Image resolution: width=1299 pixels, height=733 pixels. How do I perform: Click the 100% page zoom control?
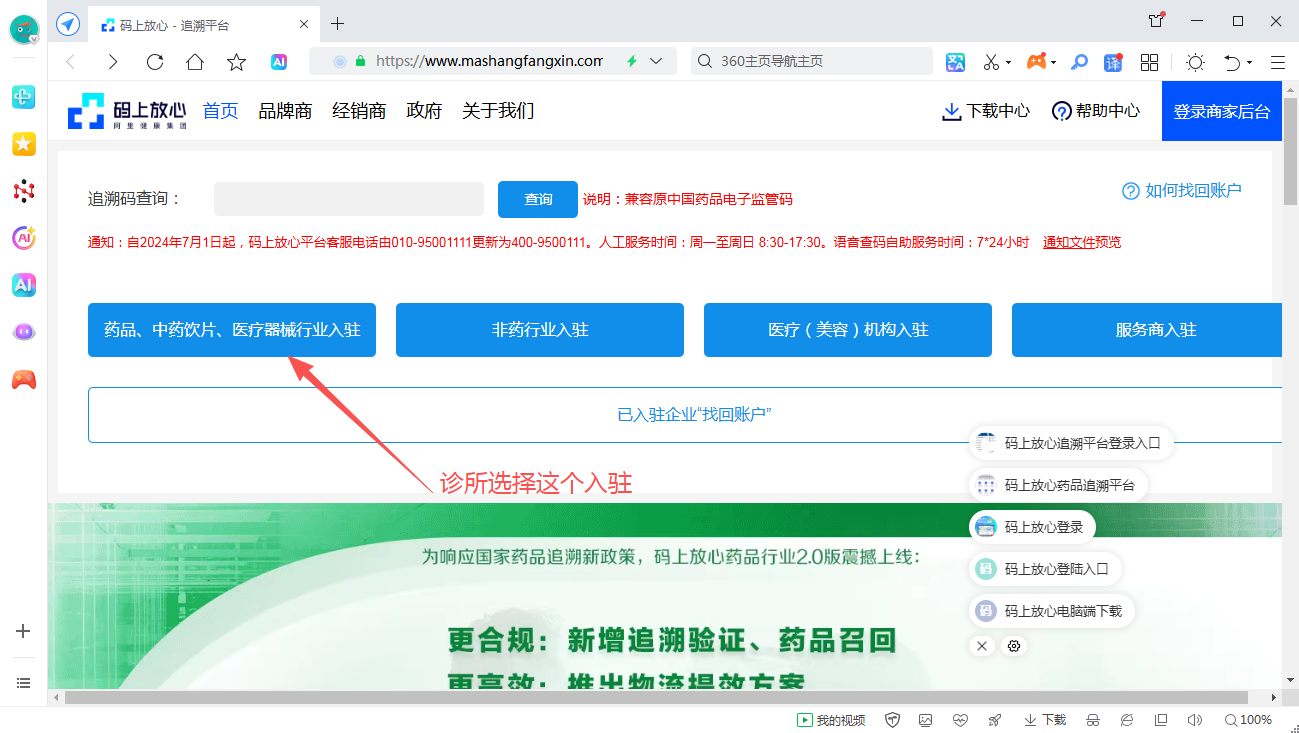click(x=1248, y=720)
